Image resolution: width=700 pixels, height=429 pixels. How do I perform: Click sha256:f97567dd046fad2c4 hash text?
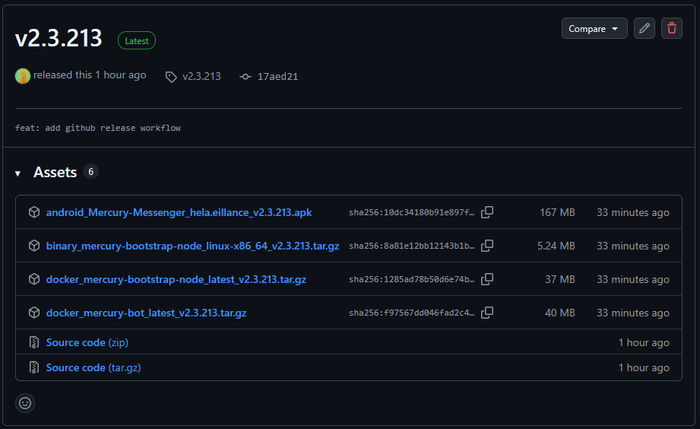[x=411, y=313]
